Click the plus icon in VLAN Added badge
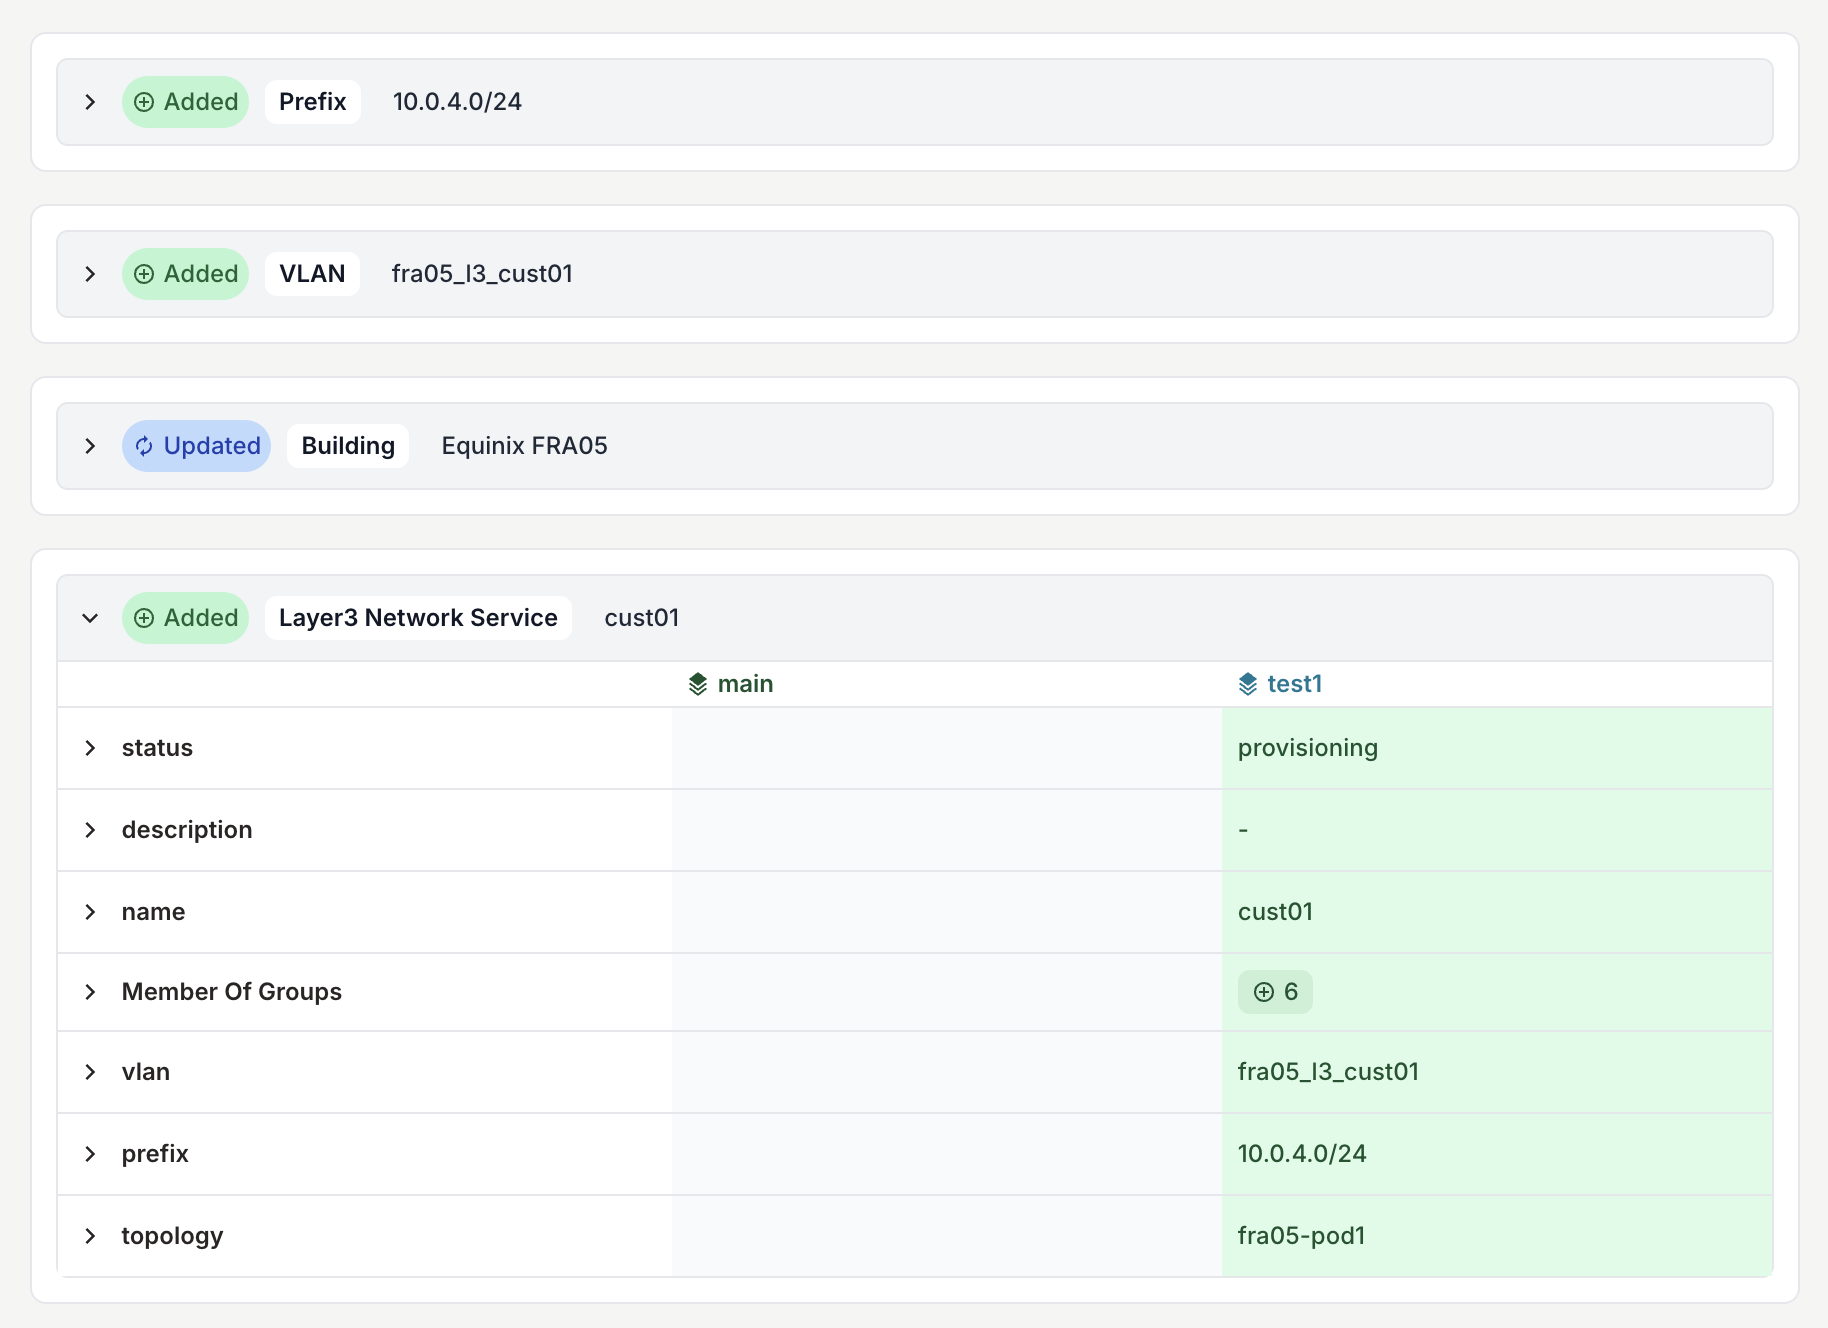The image size is (1828, 1328). [x=144, y=274]
